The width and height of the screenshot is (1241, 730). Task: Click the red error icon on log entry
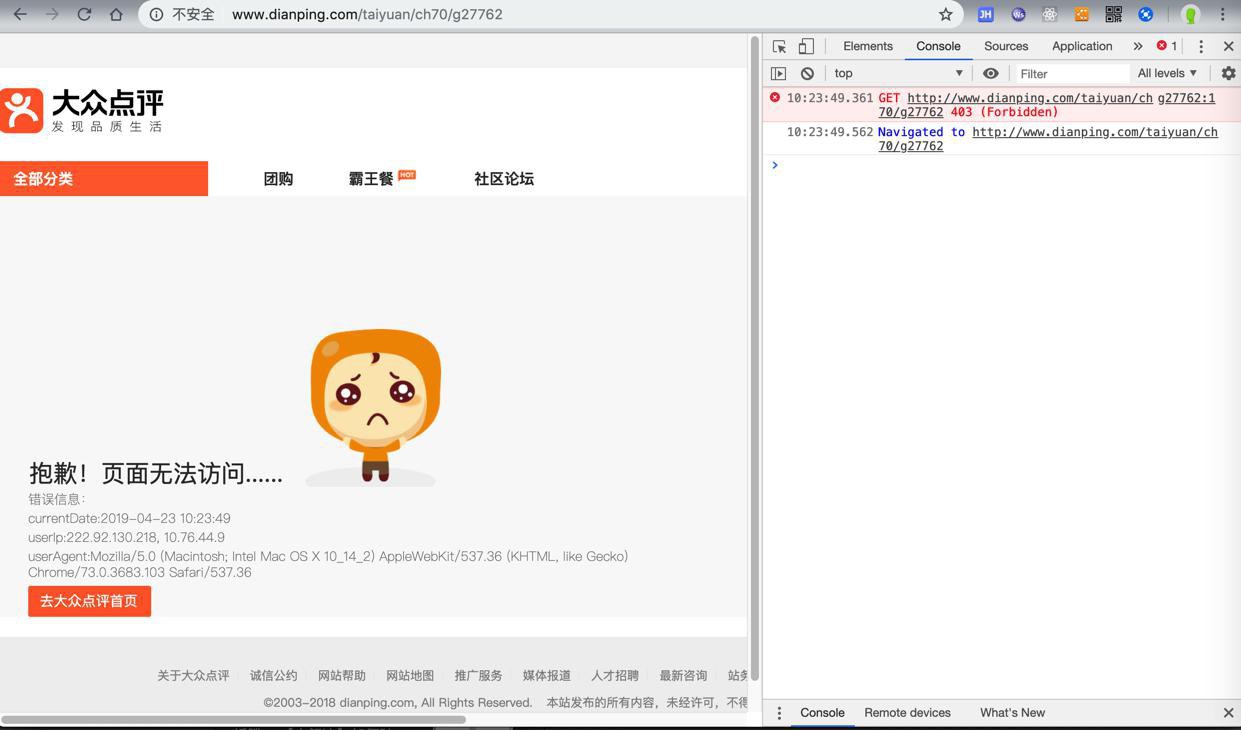(775, 98)
